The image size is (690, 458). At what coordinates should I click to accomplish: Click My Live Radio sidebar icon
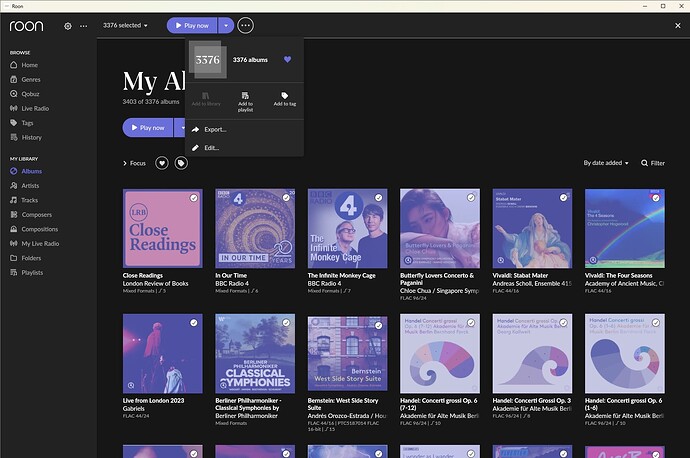[14, 243]
